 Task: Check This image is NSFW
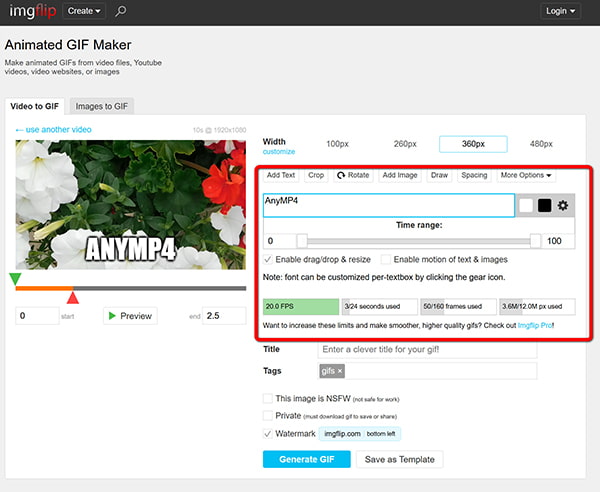(268, 399)
